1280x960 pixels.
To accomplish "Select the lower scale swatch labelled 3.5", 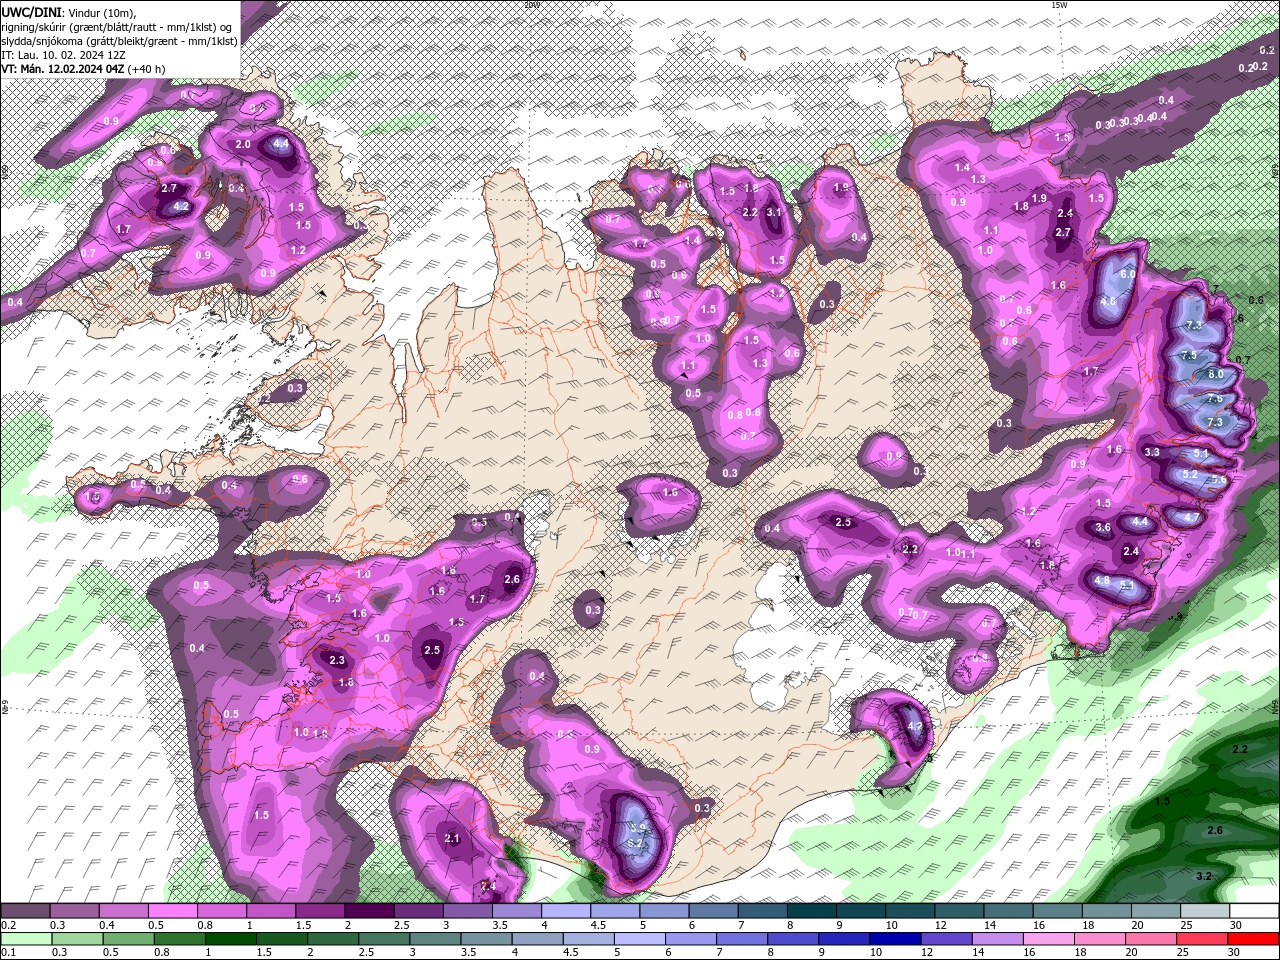I will pyautogui.click(x=486, y=938).
